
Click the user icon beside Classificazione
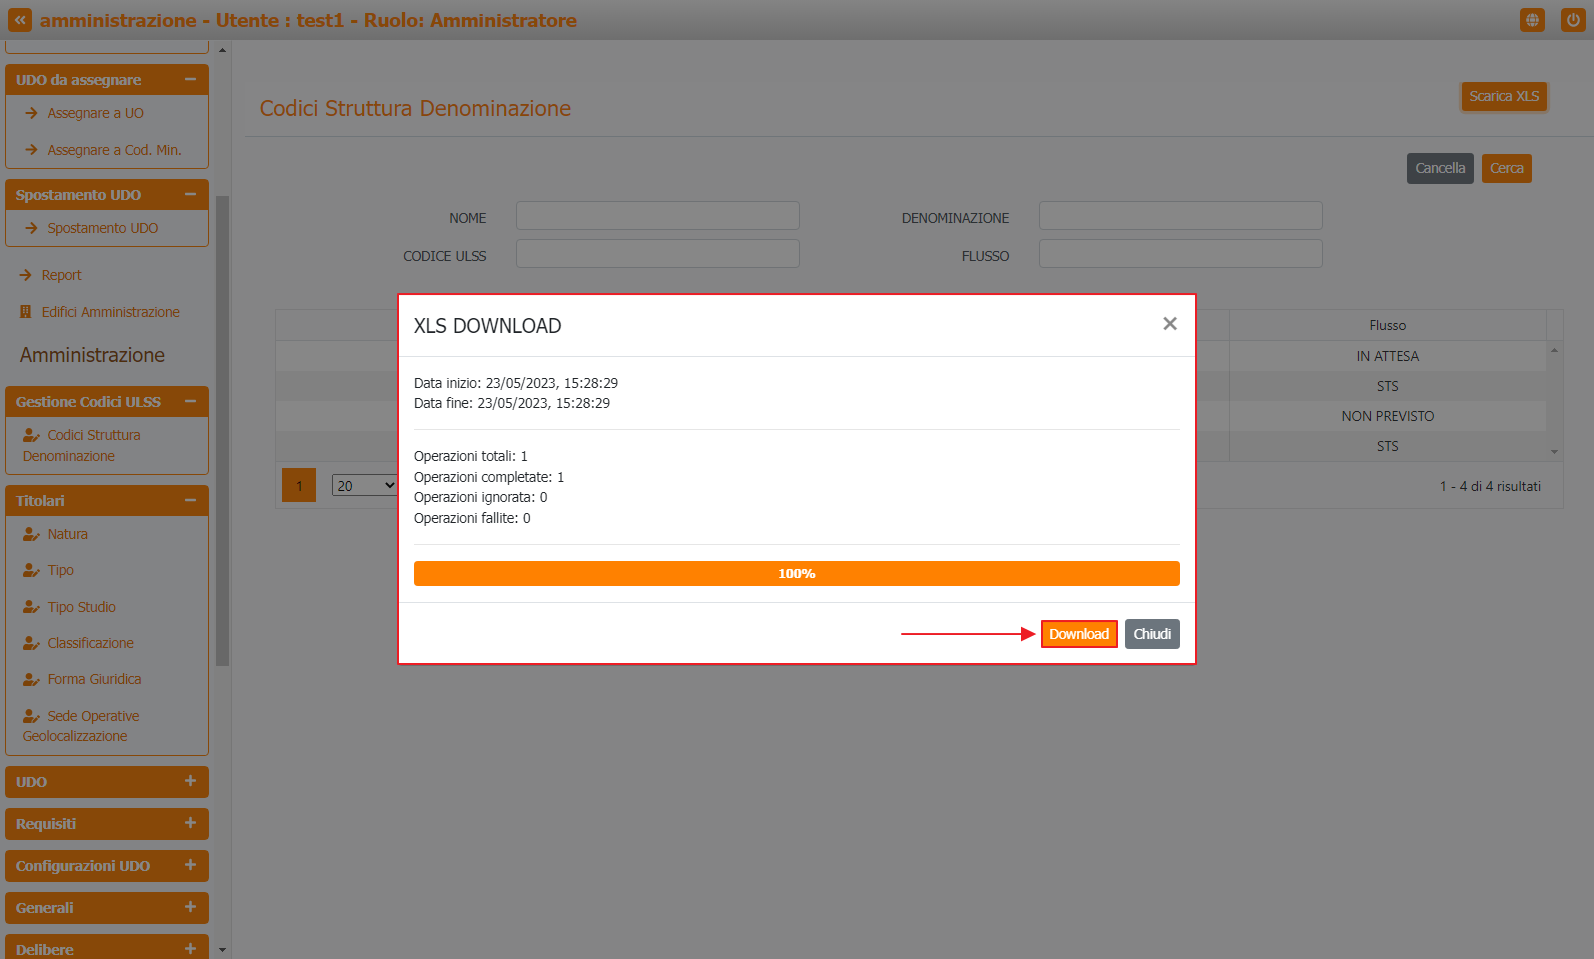pyautogui.click(x=31, y=643)
